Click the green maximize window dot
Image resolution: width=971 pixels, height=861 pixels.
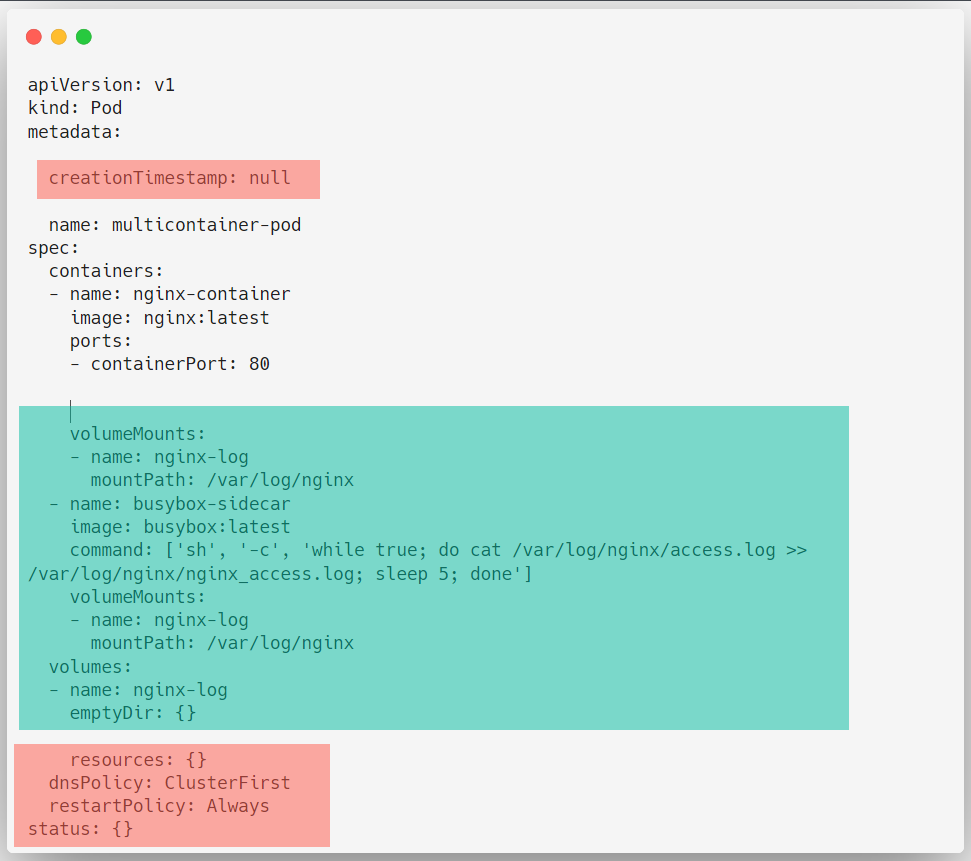[x=84, y=37]
